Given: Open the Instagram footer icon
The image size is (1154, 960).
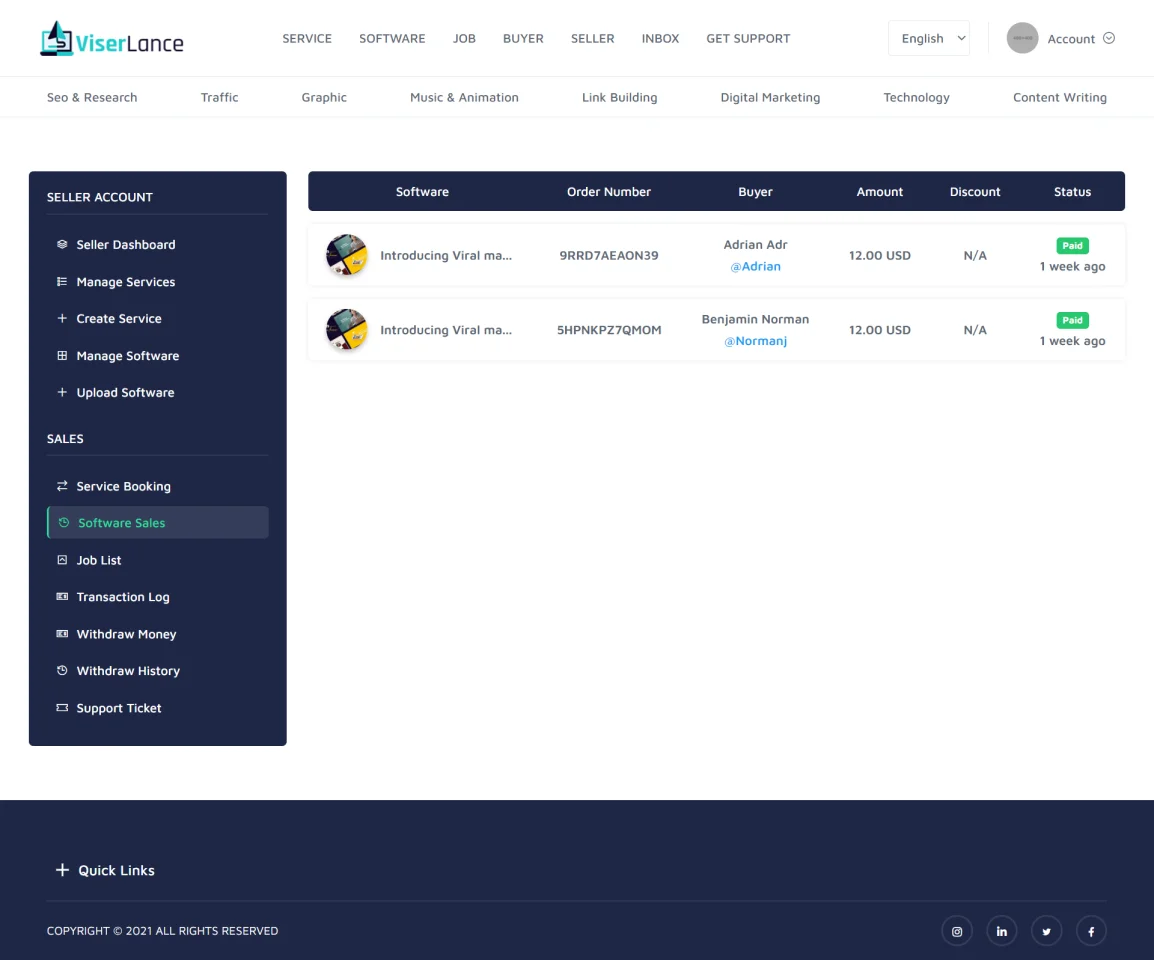Looking at the screenshot, I should coord(957,931).
